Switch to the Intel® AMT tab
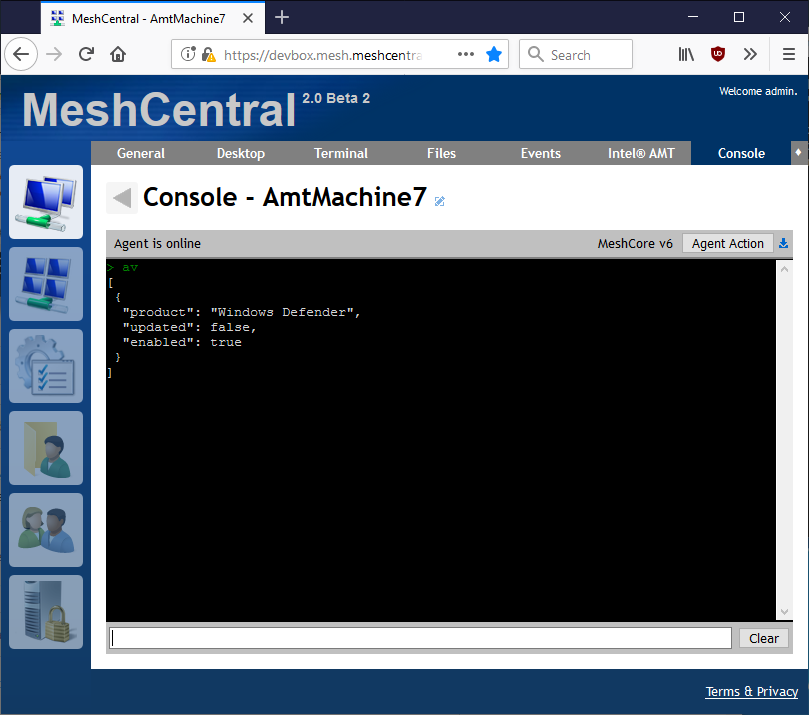 (641, 153)
